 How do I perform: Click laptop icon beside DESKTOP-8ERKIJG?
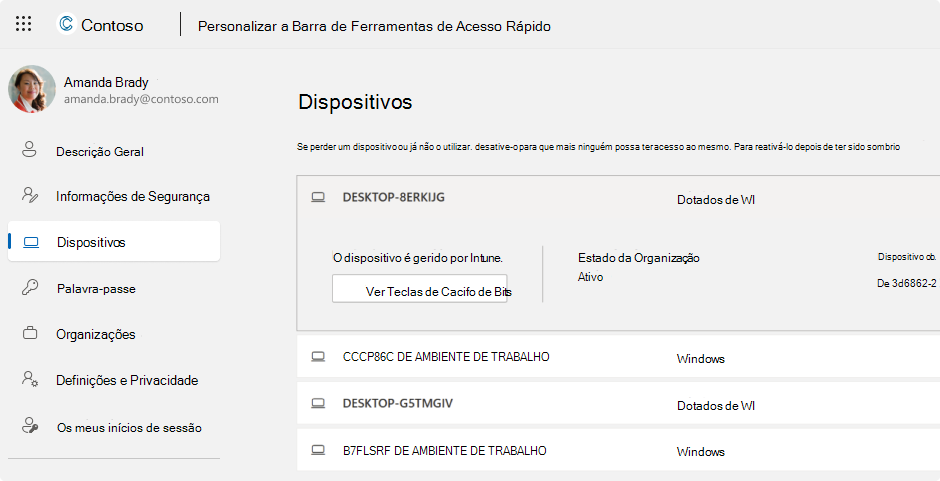tap(318, 197)
